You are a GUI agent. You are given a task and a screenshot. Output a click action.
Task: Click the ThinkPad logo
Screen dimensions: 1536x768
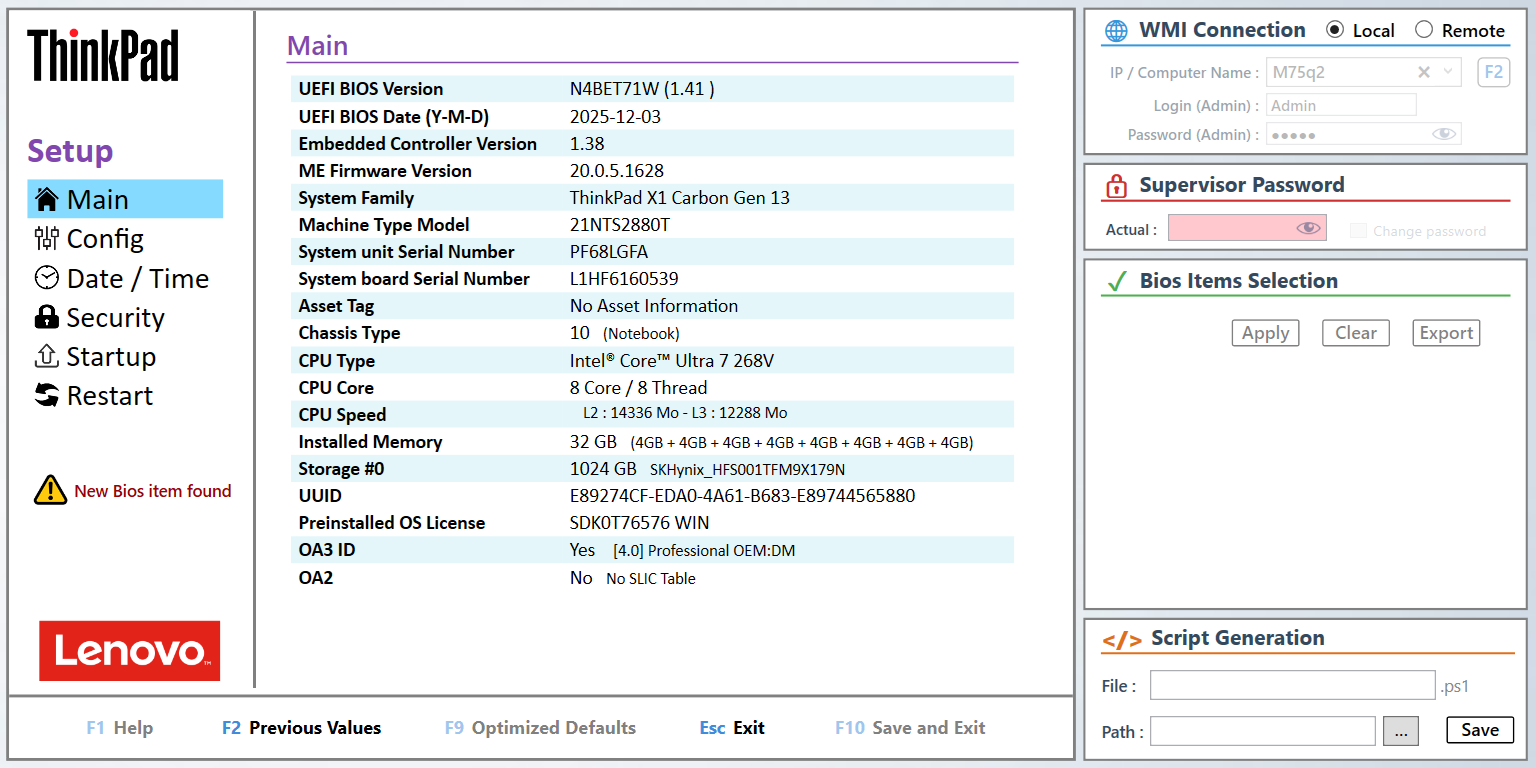coord(103,55)
